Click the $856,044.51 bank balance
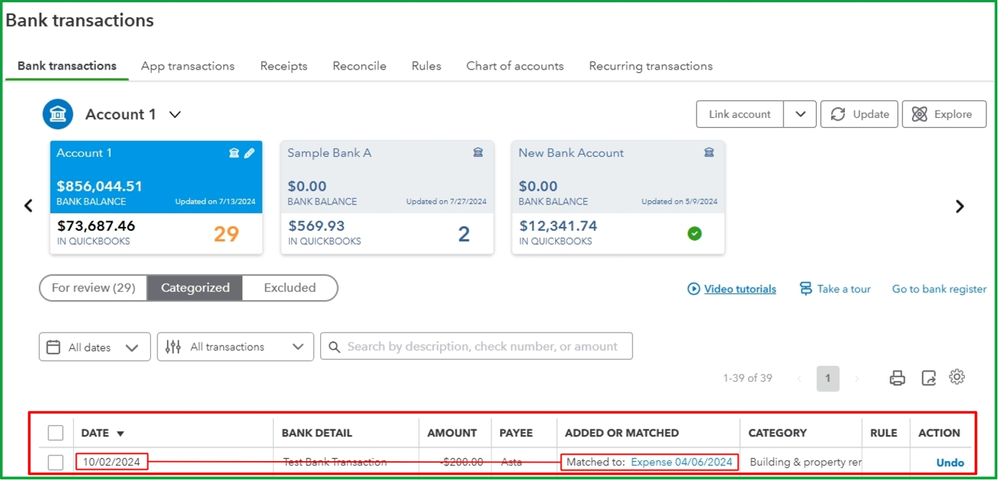This screenshot has height=480, width=998. coord(99,187)
